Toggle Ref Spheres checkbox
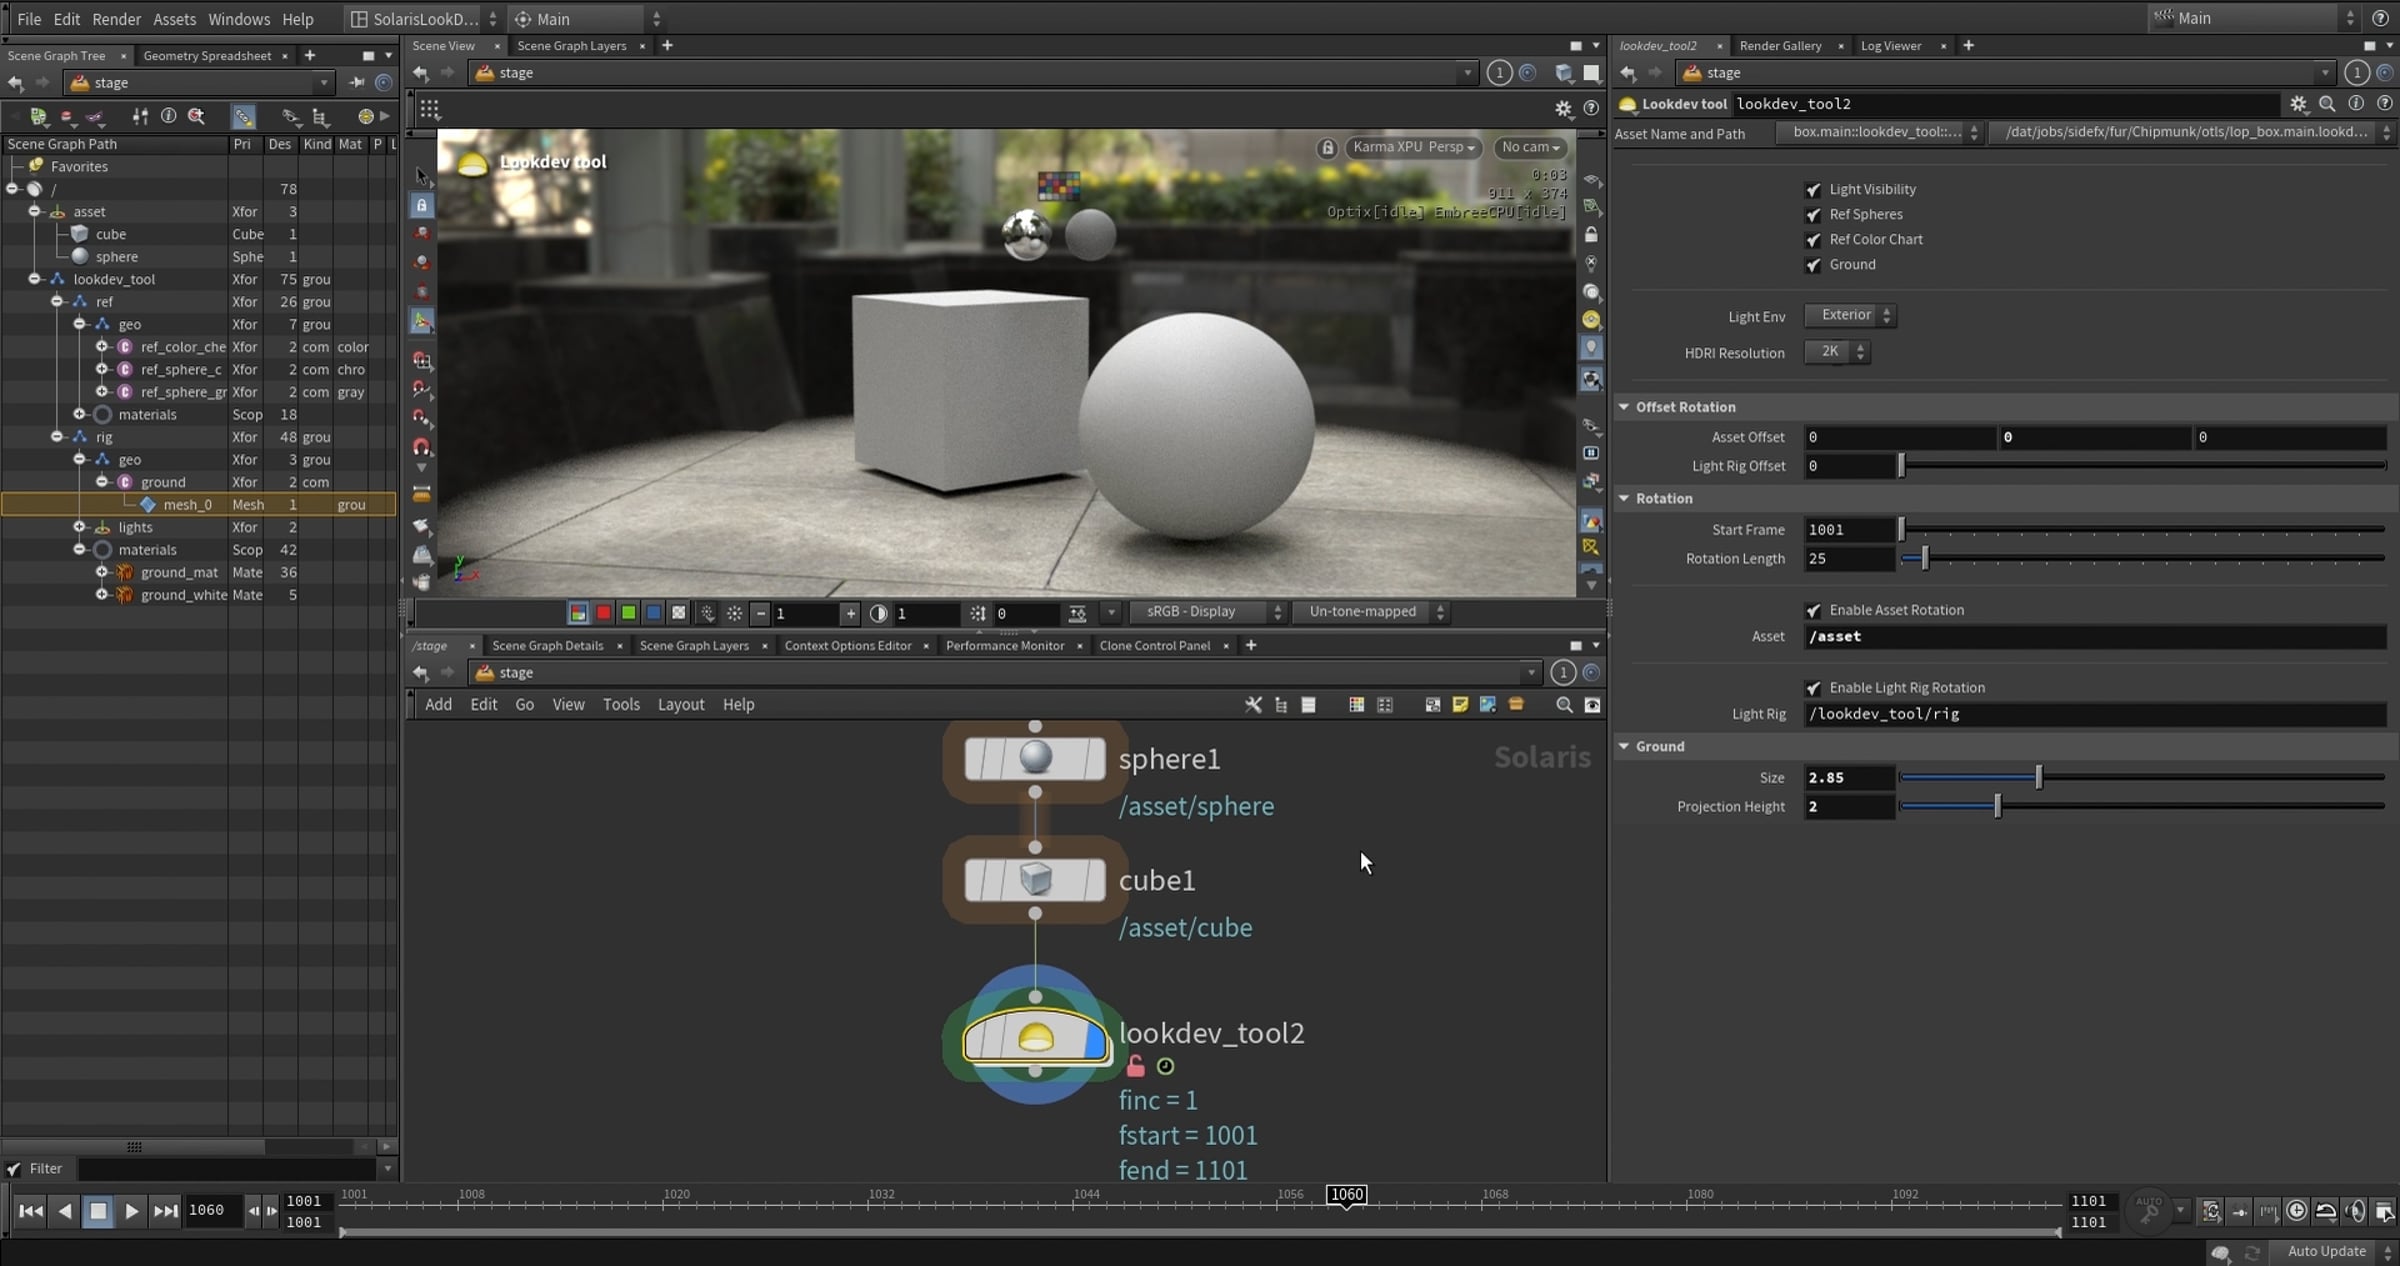This screenshot has height=1266, width=2400. [x=1813, y=215]
